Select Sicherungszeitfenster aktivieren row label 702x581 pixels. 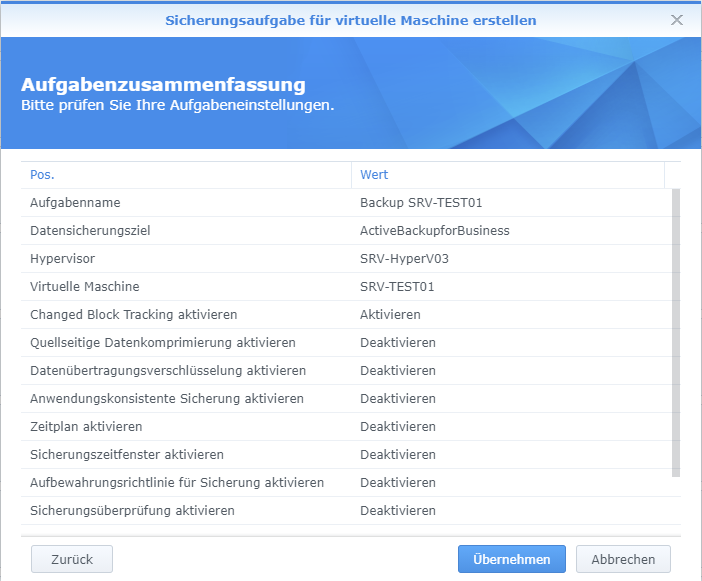[x=127, y=454]
